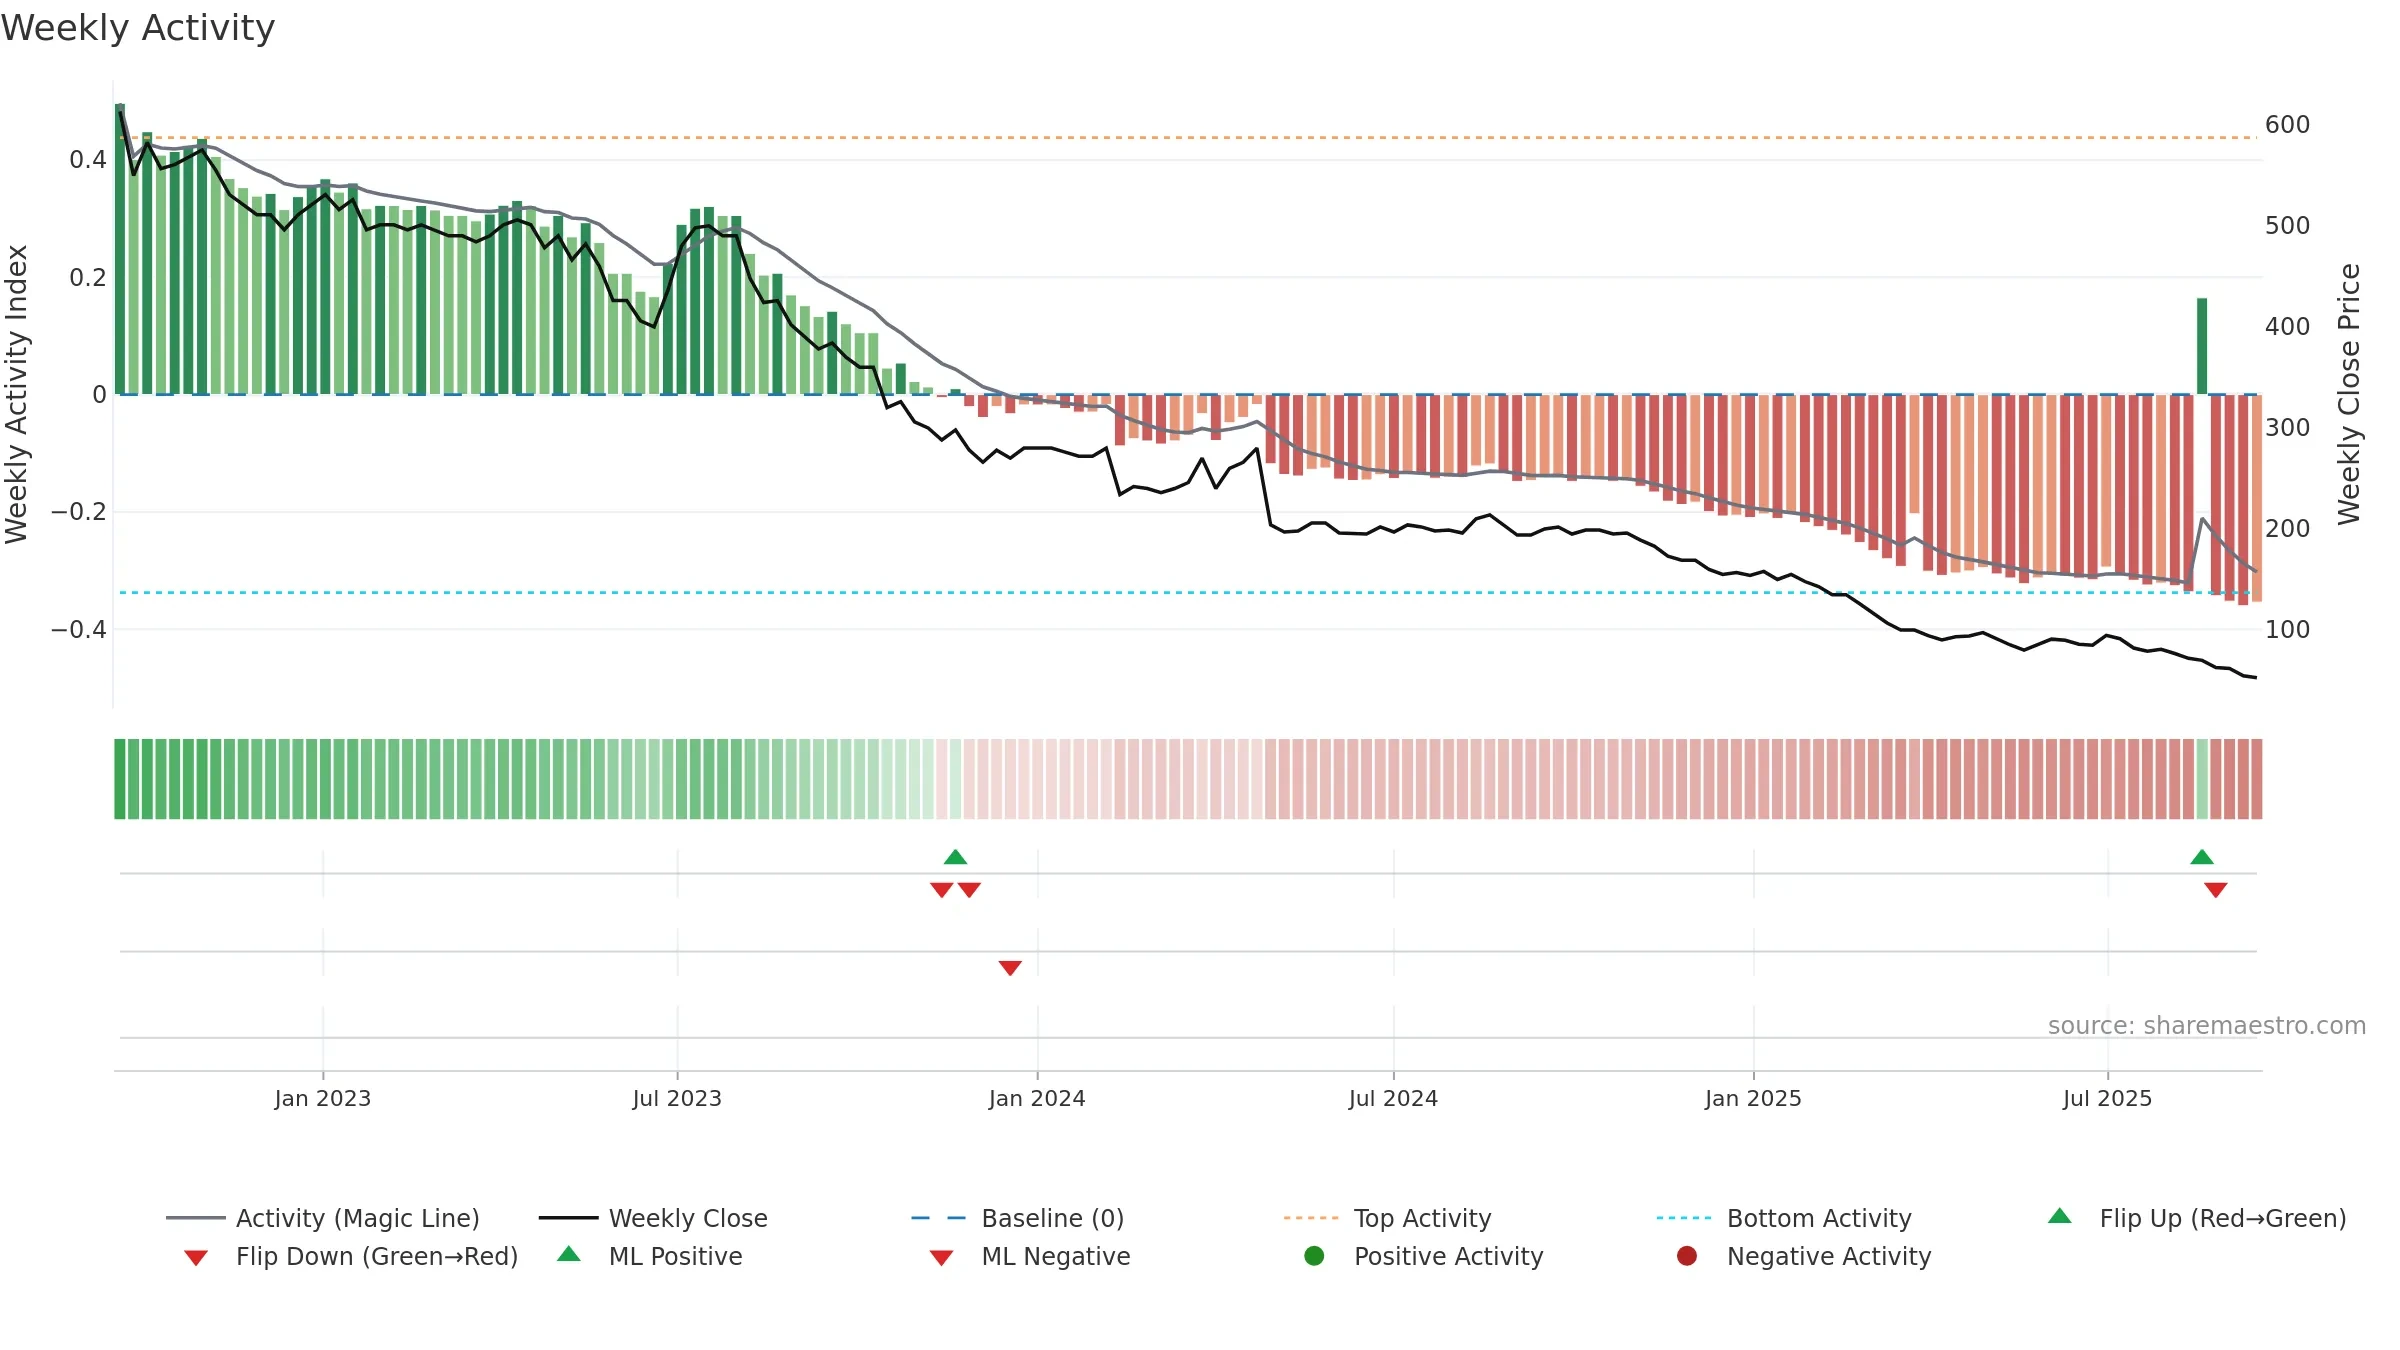The width and height of the screenshot is (2400, 1350).
Task: Click the Weekly Activity chart title
Action: click(138, 28)
